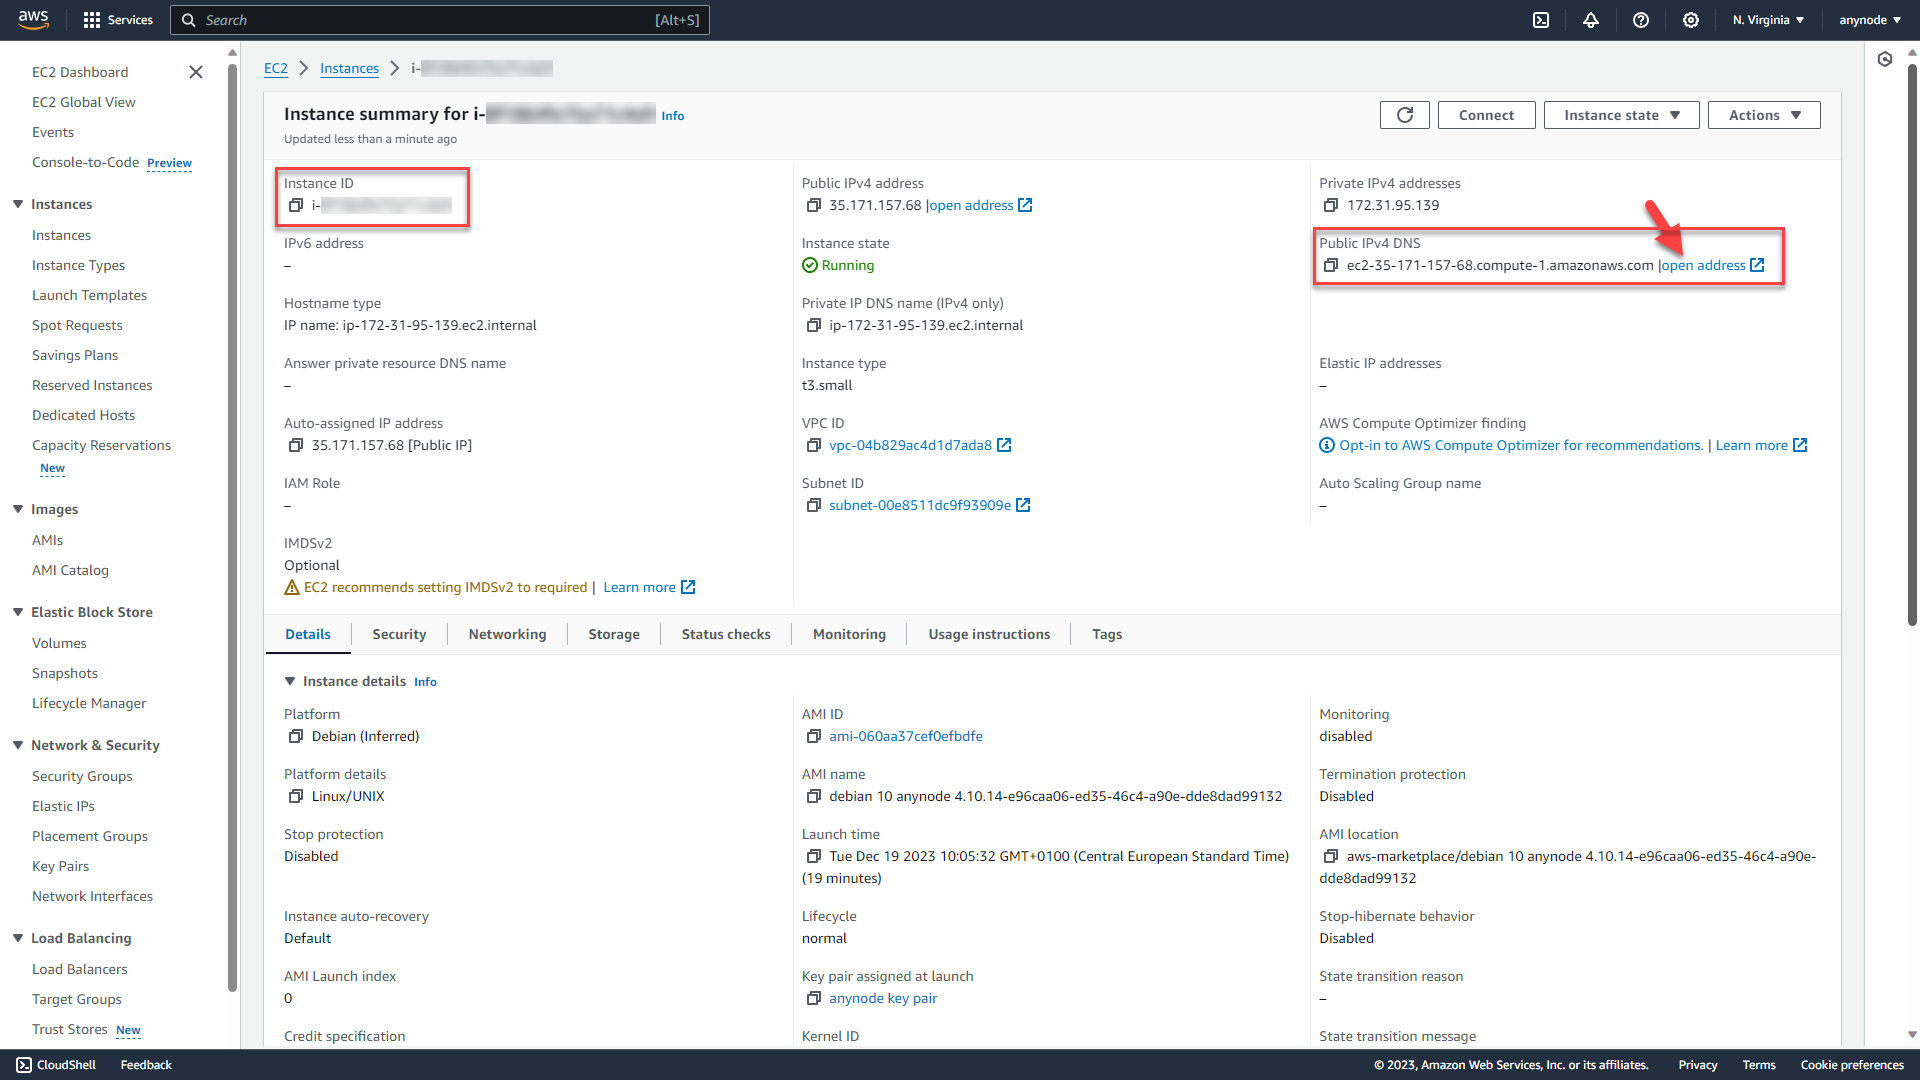This screenshot has height=1080, width=1920.
Task: Open the anynode account dropdown
Action: tap(1870, 20)
